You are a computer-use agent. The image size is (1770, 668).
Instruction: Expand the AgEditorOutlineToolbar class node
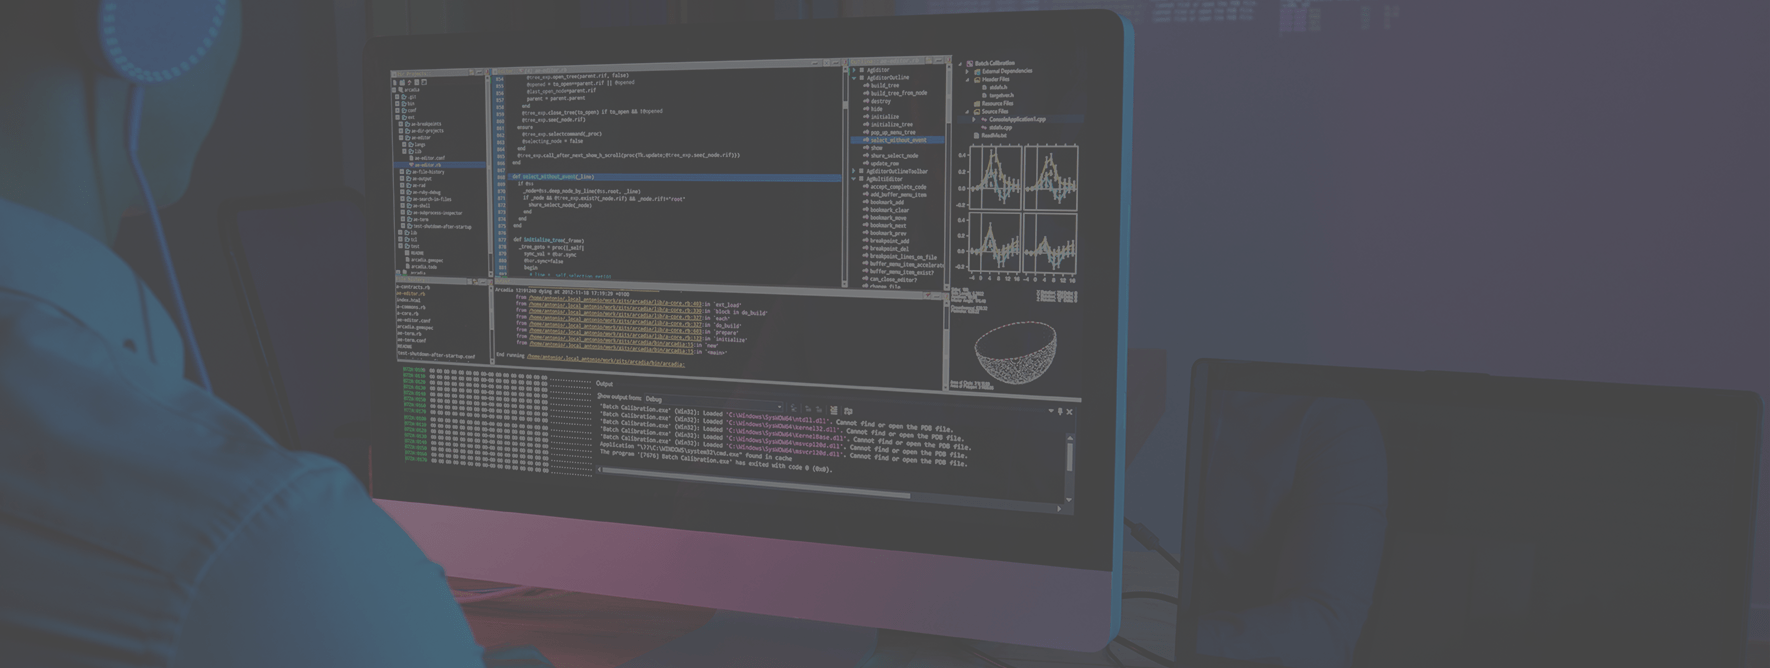854,171
